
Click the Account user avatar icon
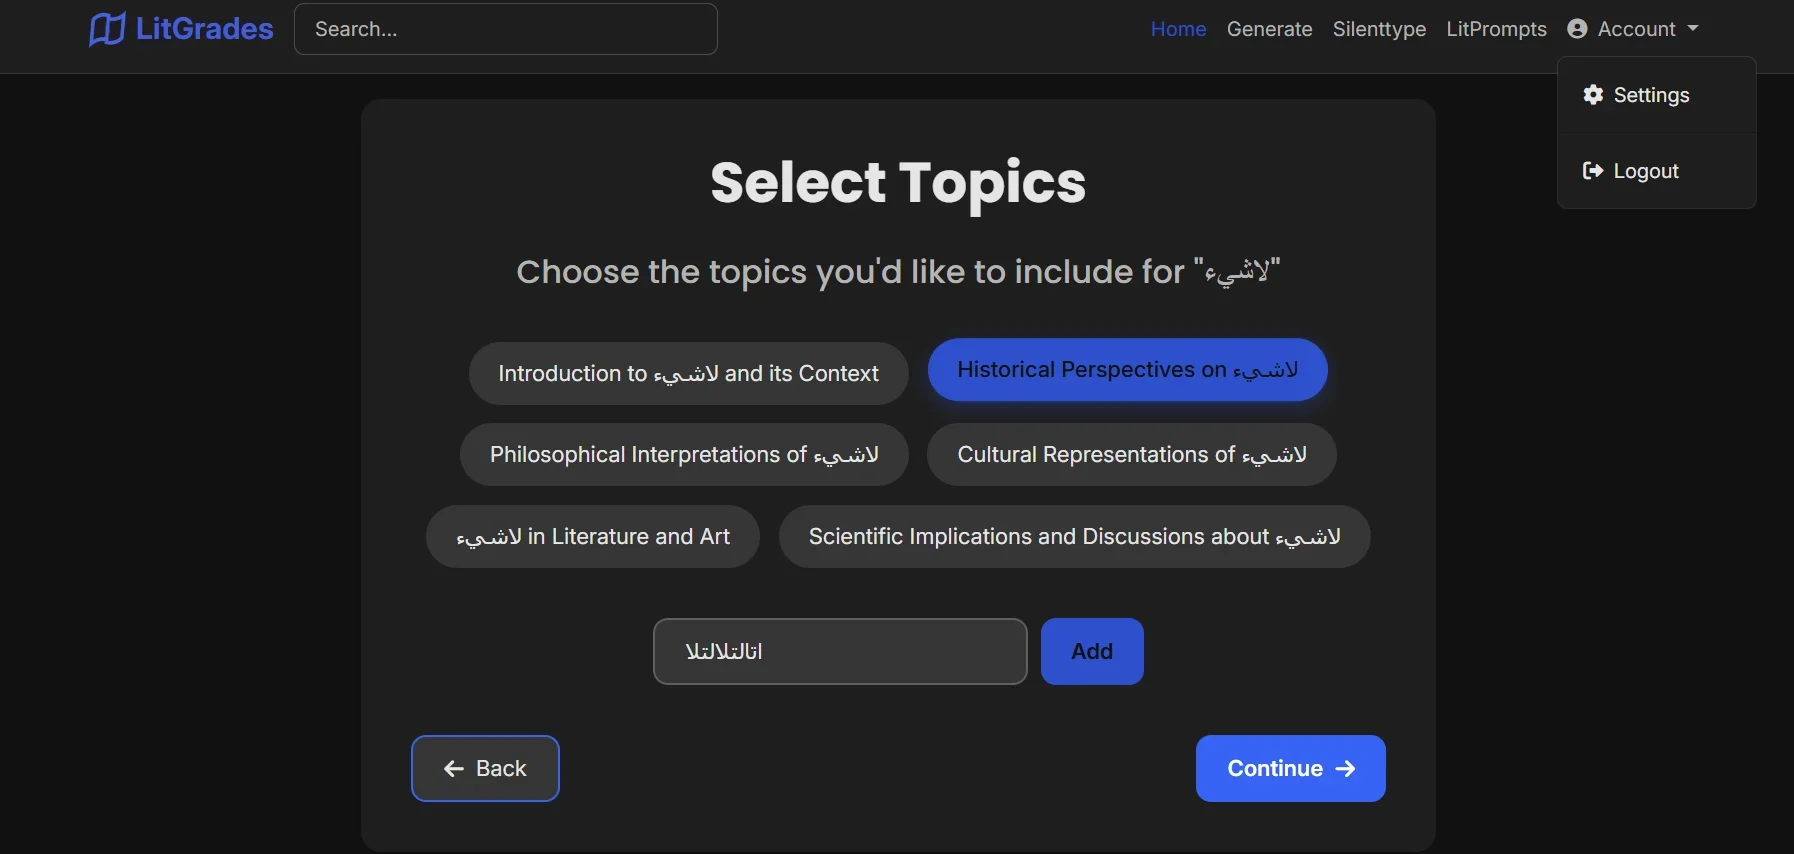(1577, 29)
